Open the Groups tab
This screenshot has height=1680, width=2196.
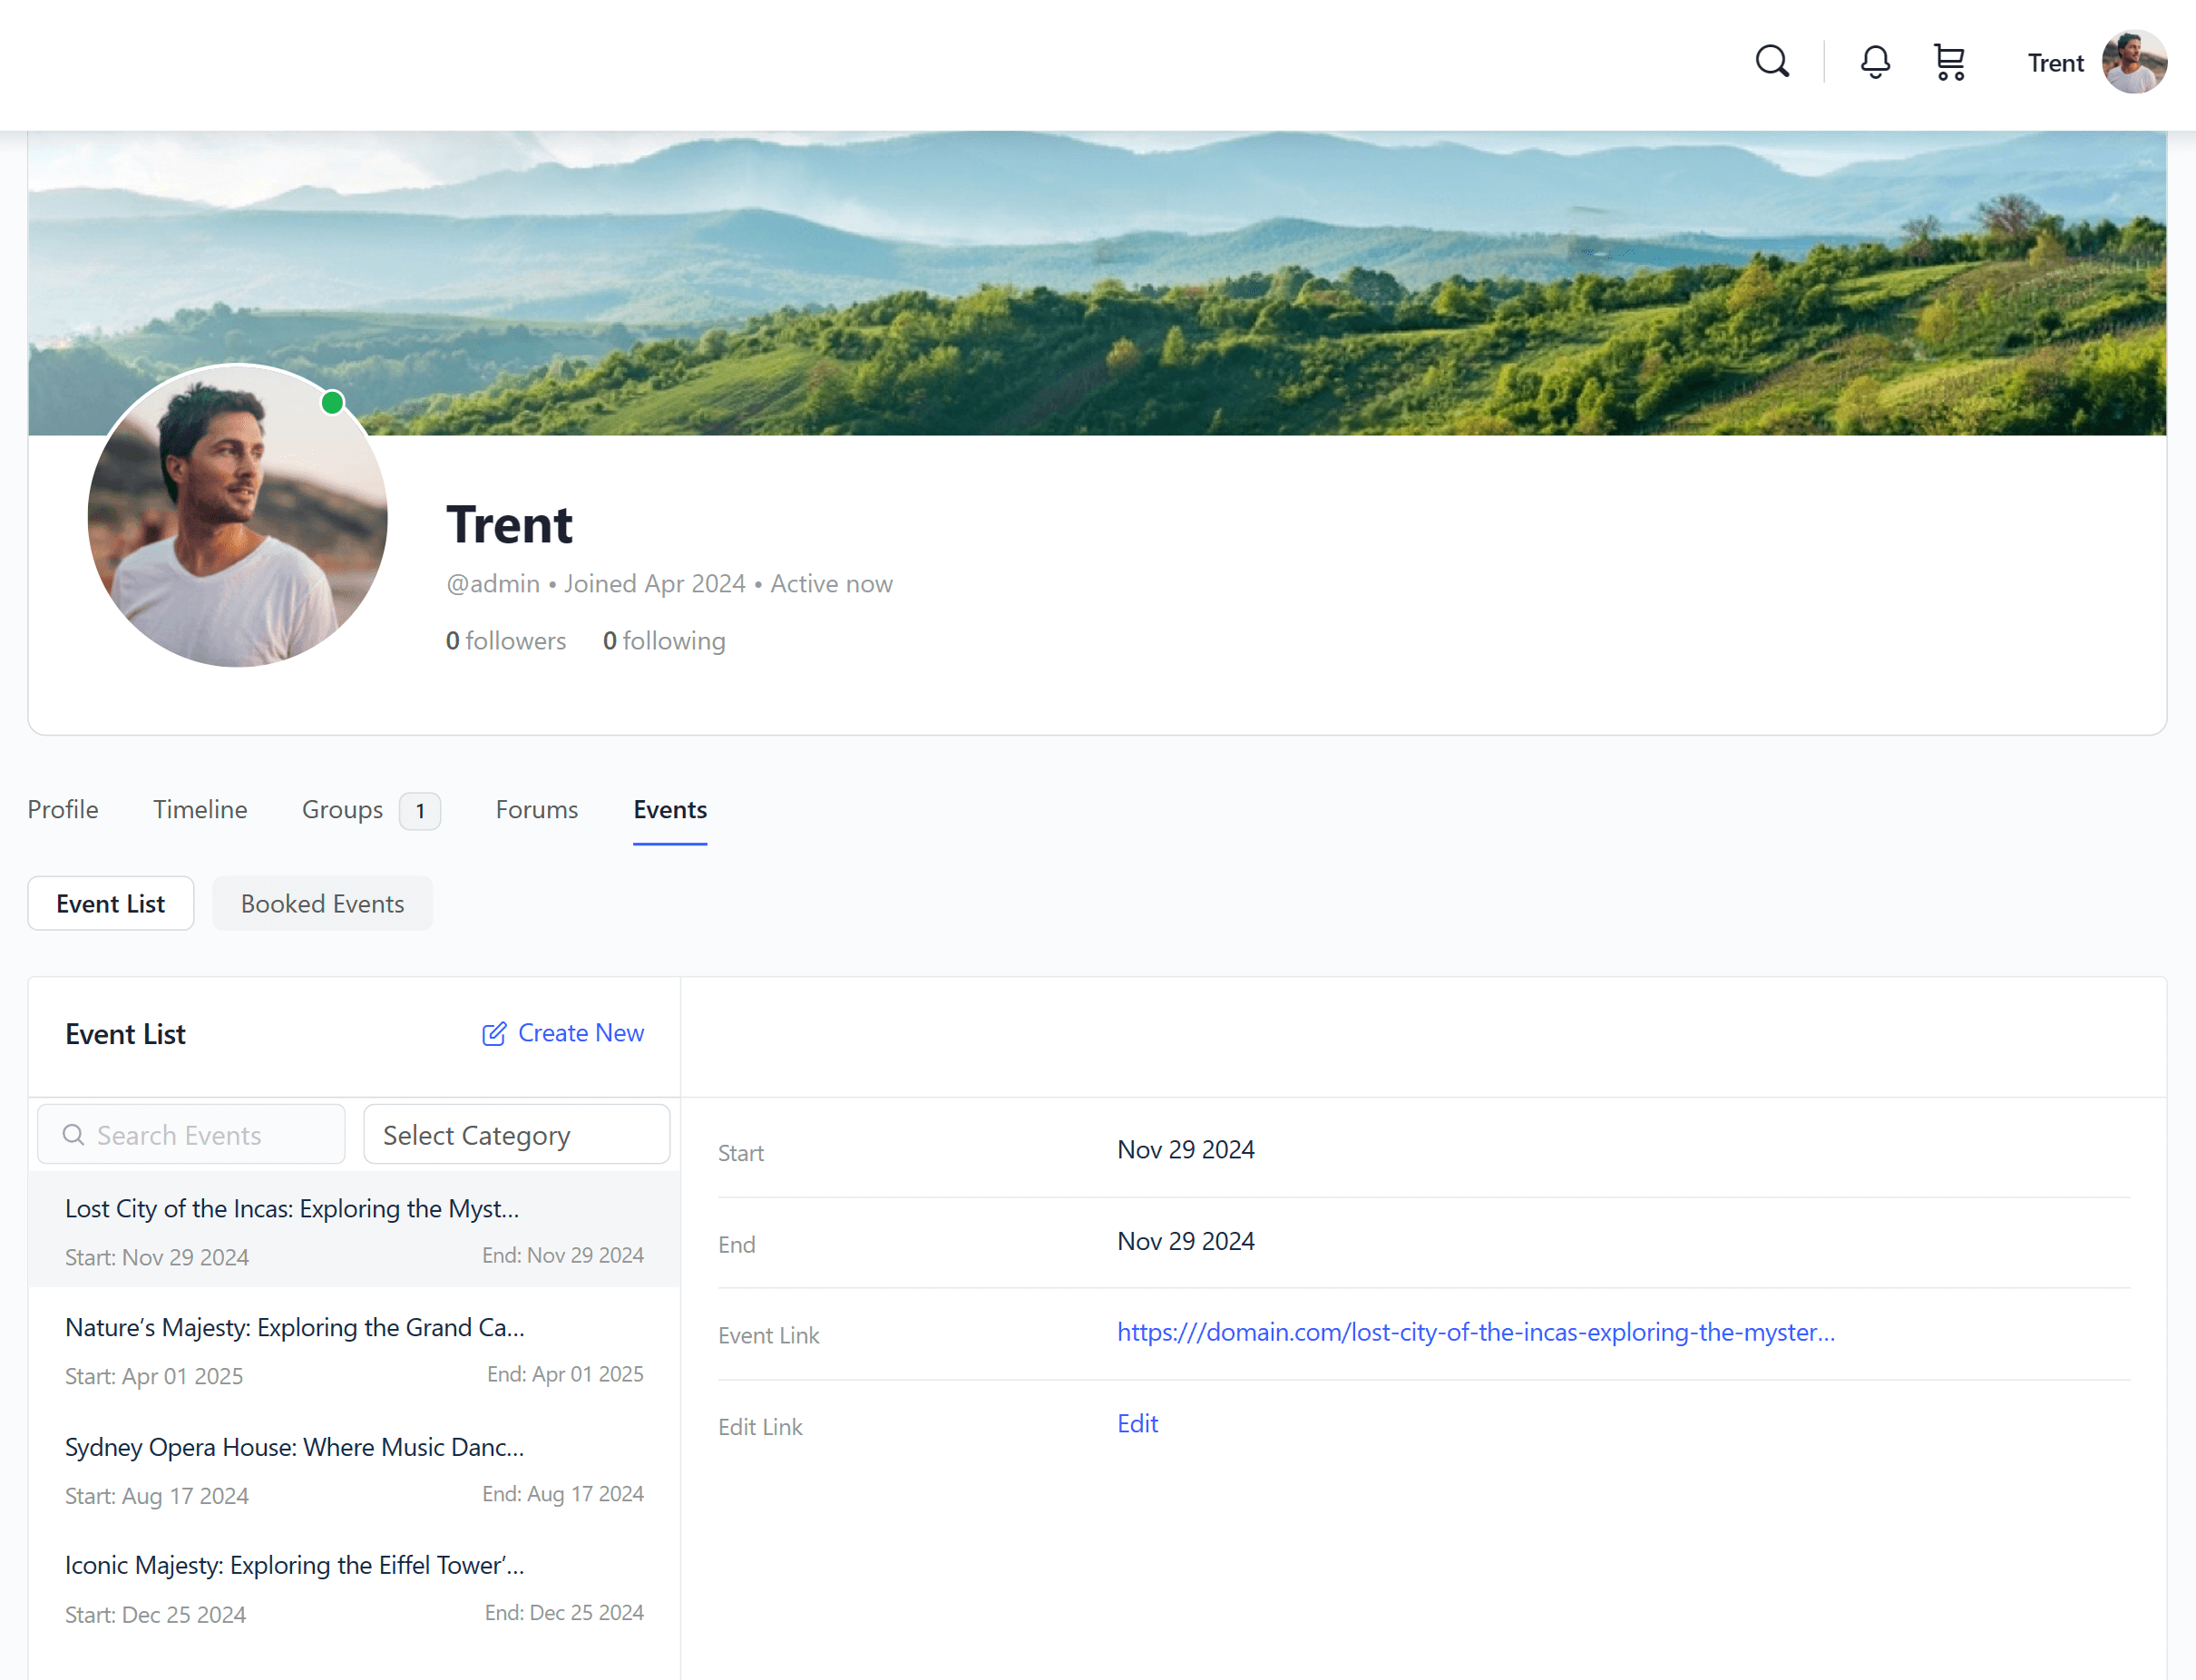point(343,810)
